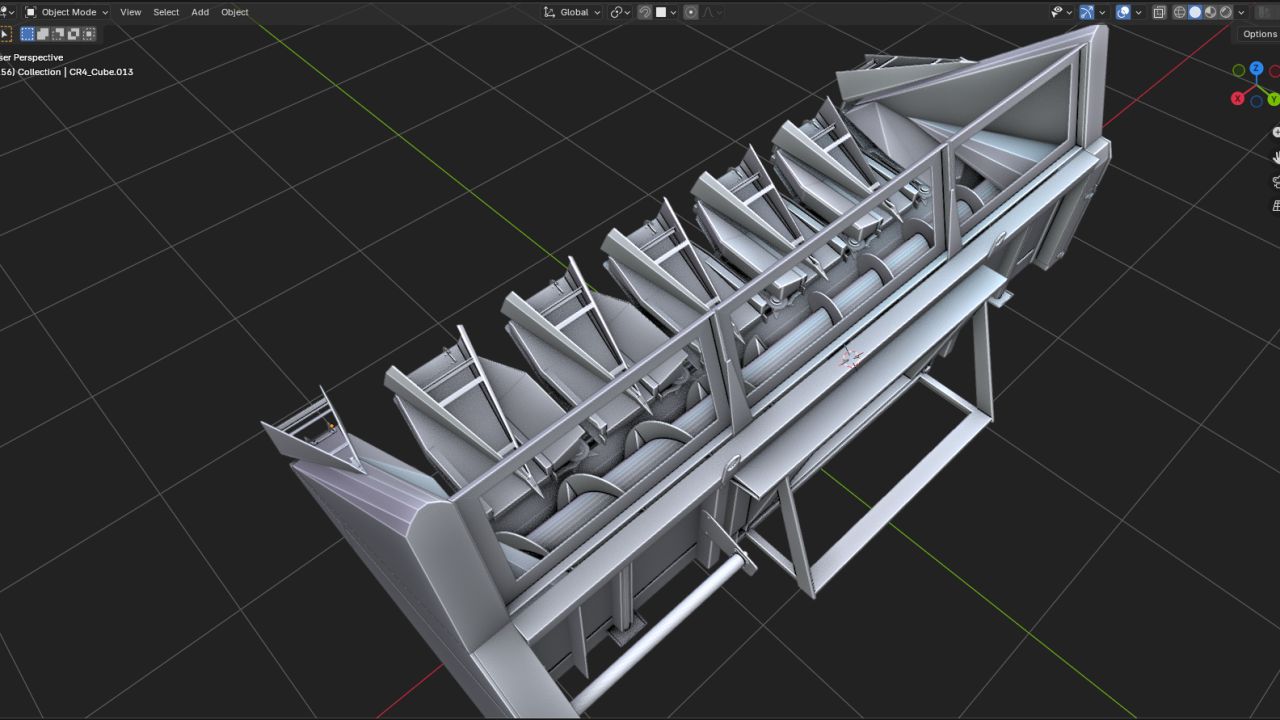The height and width of the screenshot is (720, 1280).
Task: Switch to rendered viewport shading
Action: (1225, 12)
